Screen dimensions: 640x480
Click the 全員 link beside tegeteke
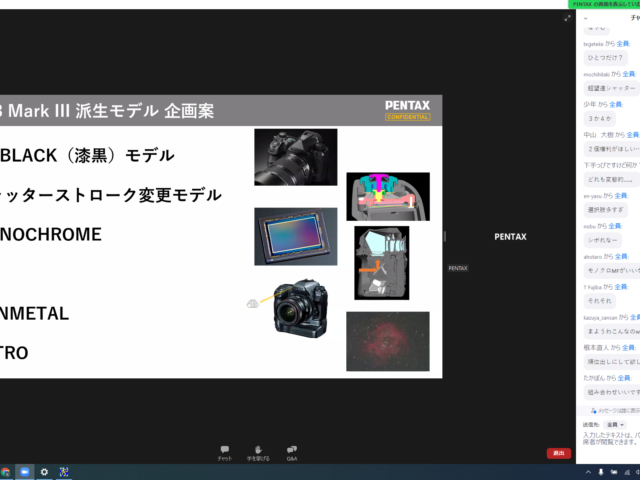(622, 44)
